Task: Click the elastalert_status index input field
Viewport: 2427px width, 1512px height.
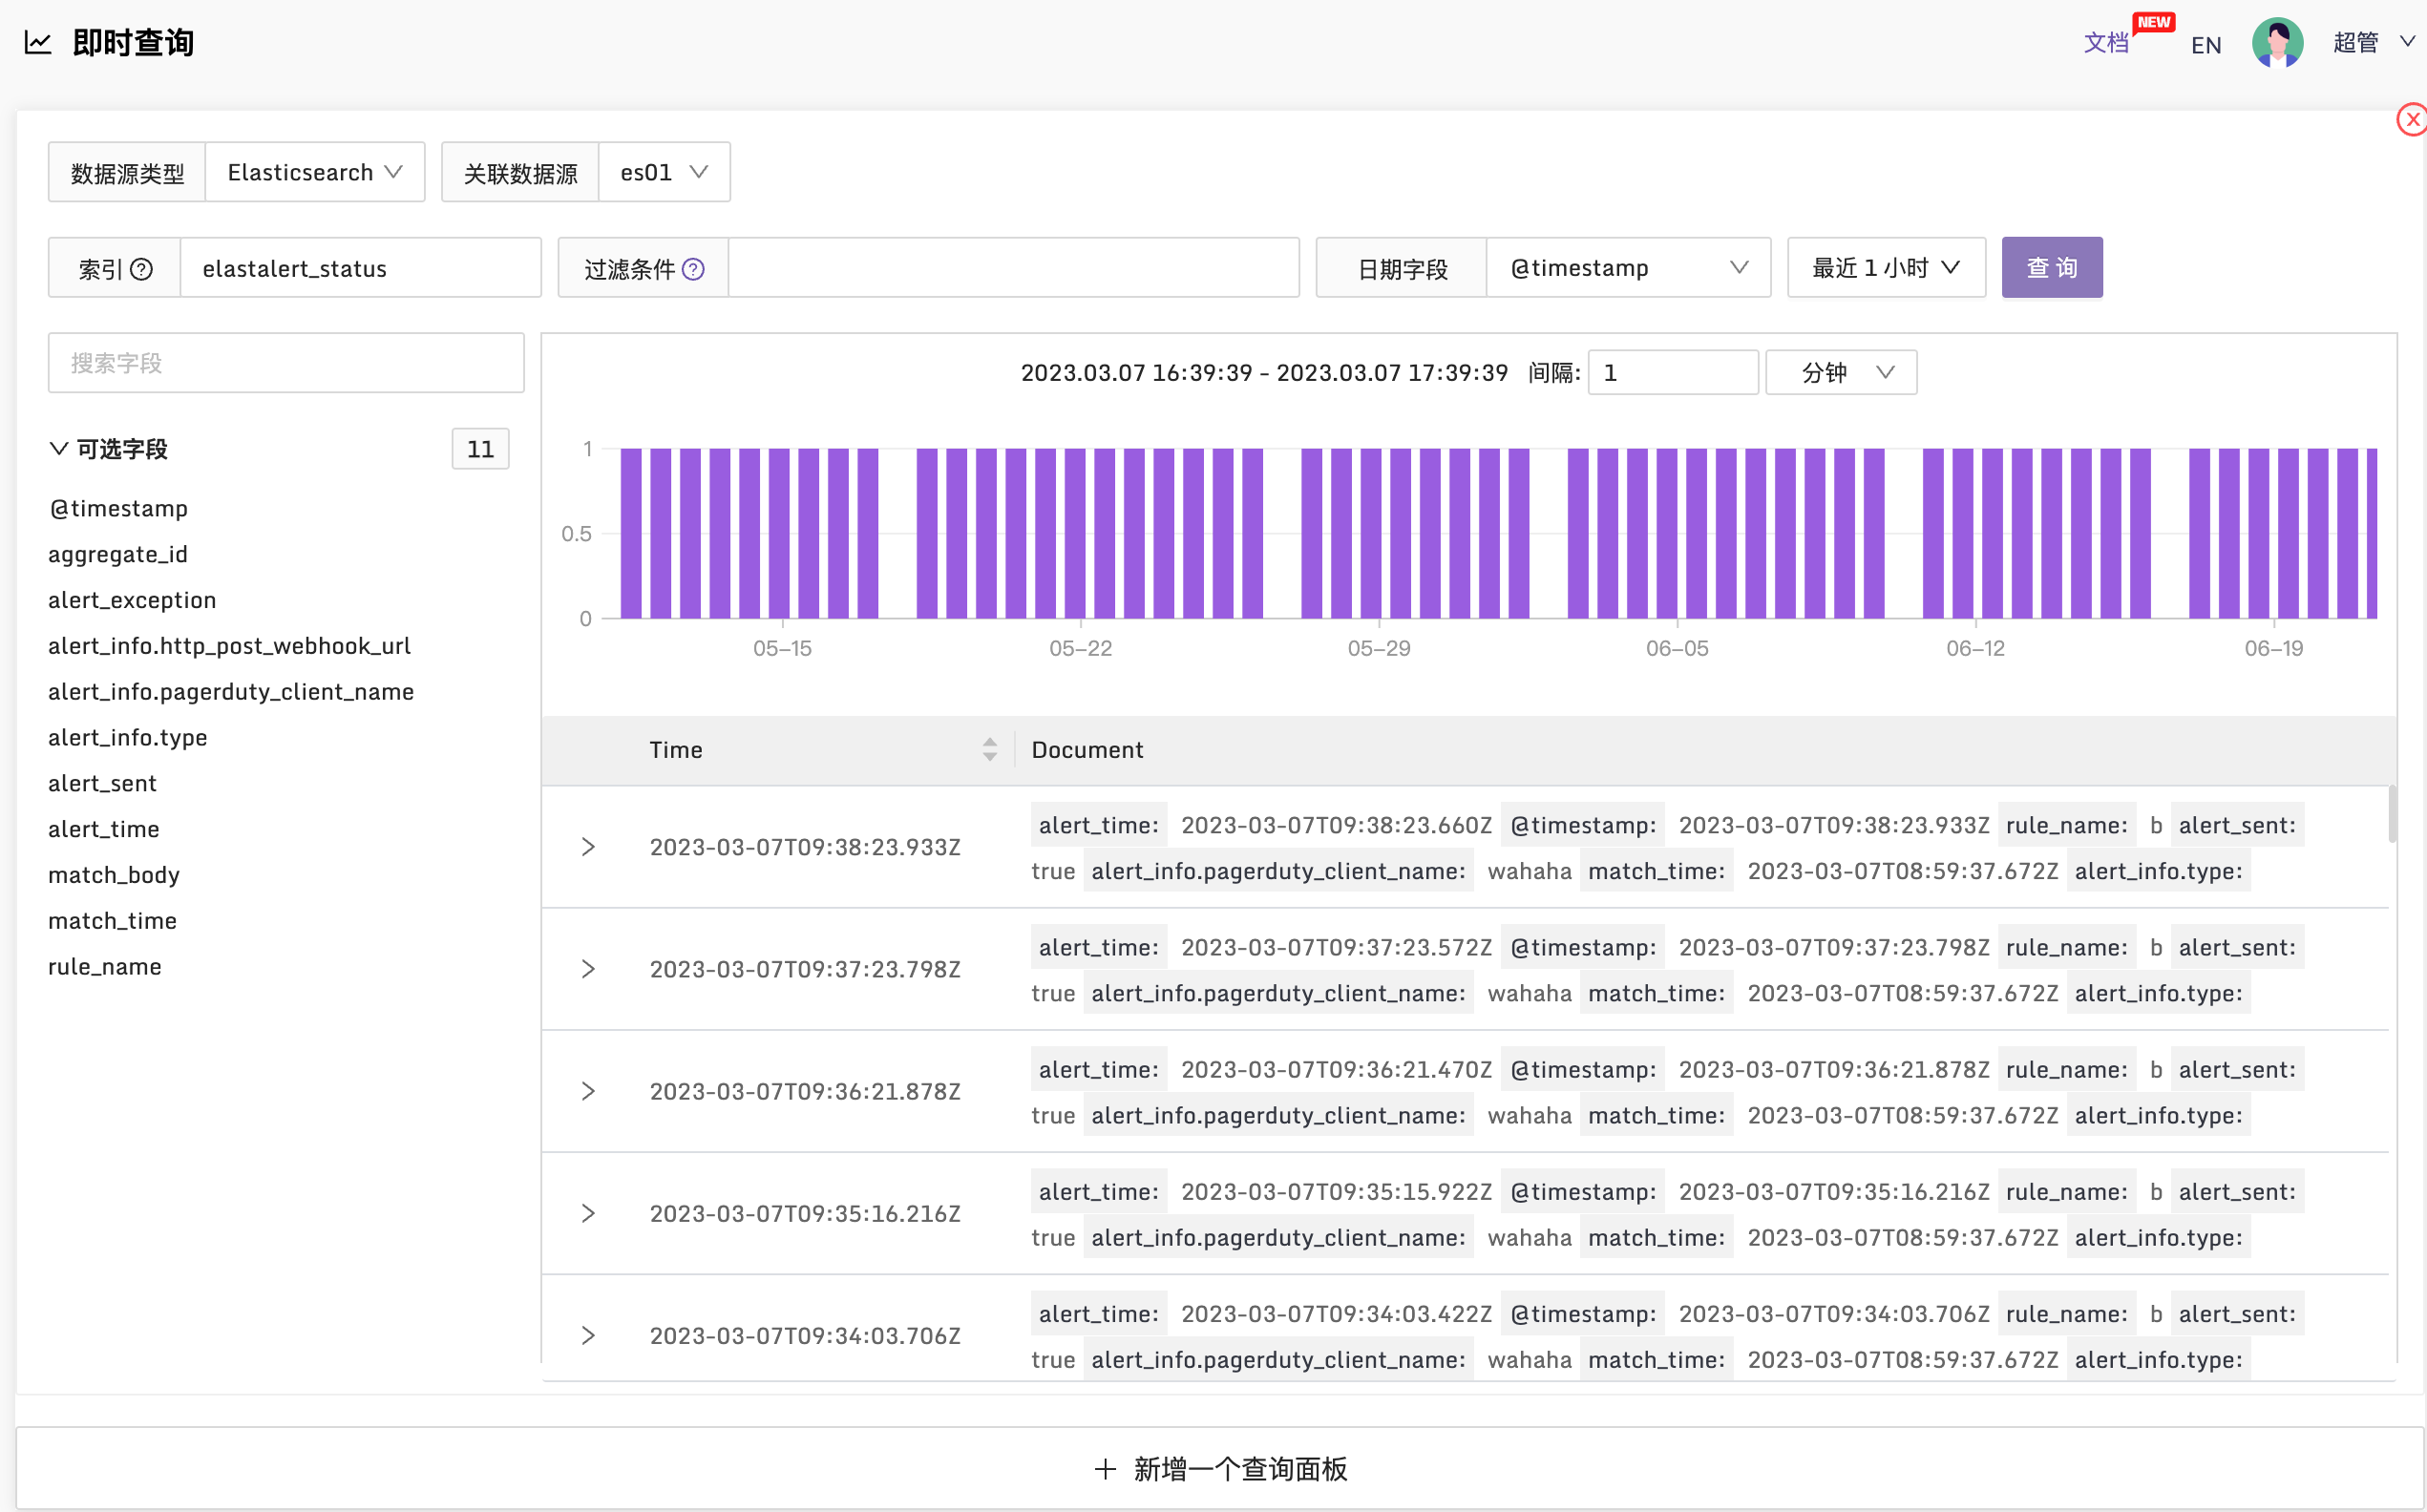Action: (361, 268)
